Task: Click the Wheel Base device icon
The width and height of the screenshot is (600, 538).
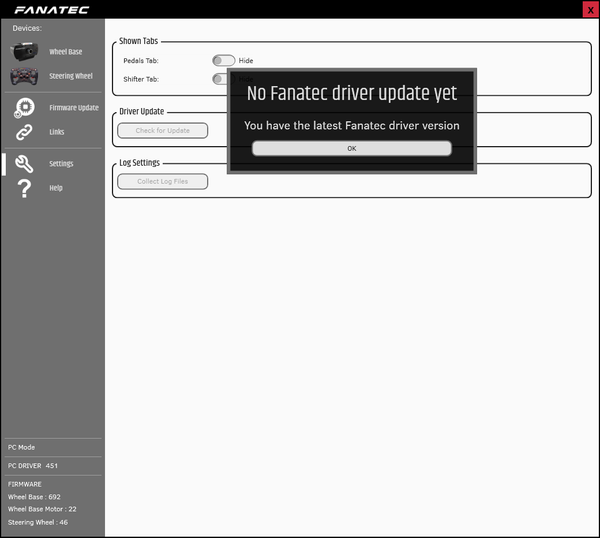Action: point(24,51)
